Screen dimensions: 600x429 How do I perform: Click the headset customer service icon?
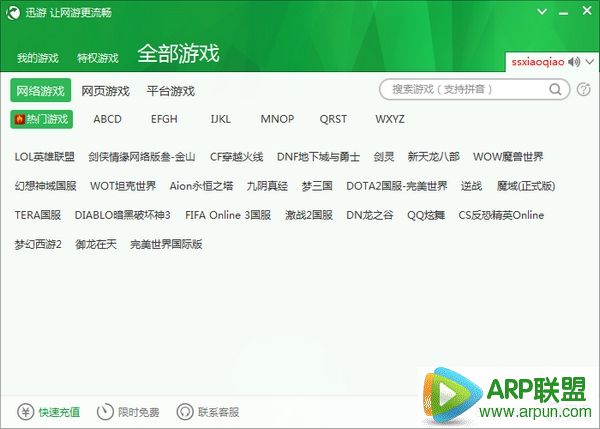tap(185, 412)
